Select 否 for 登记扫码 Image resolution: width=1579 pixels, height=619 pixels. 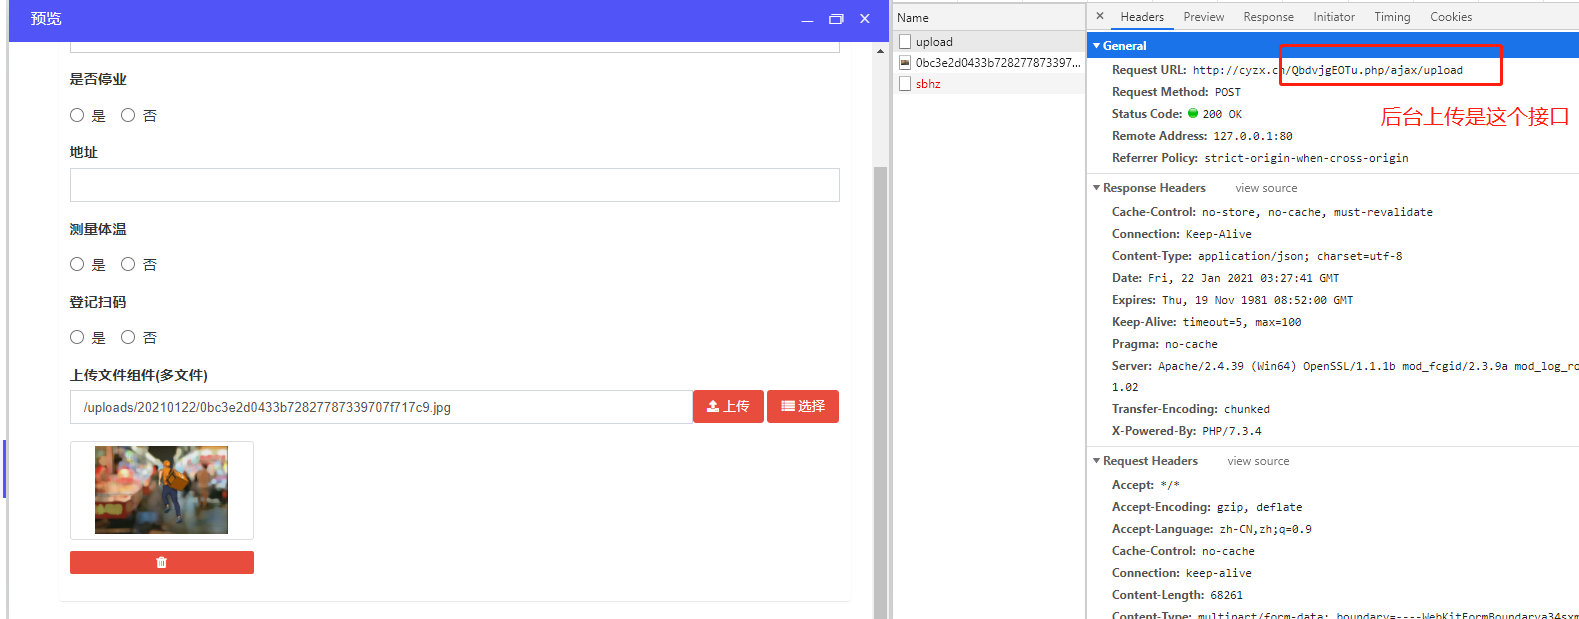click(x=128, y=337)
